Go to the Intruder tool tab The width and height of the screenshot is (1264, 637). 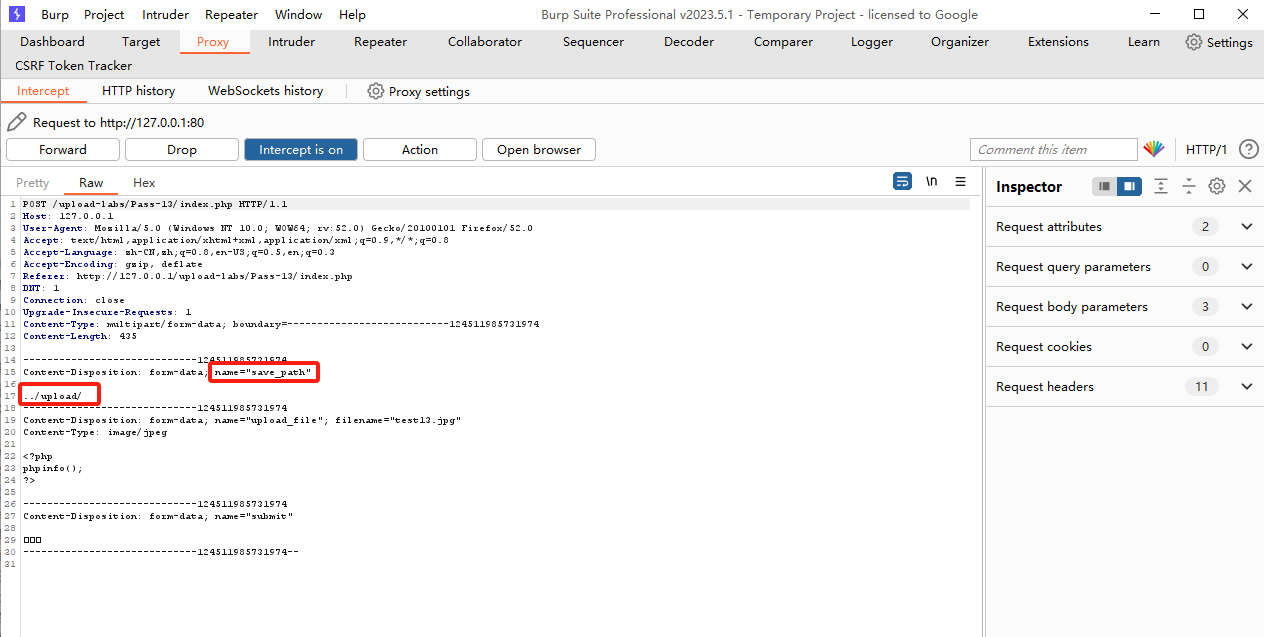pyautogui.click(x=291, y=42)
